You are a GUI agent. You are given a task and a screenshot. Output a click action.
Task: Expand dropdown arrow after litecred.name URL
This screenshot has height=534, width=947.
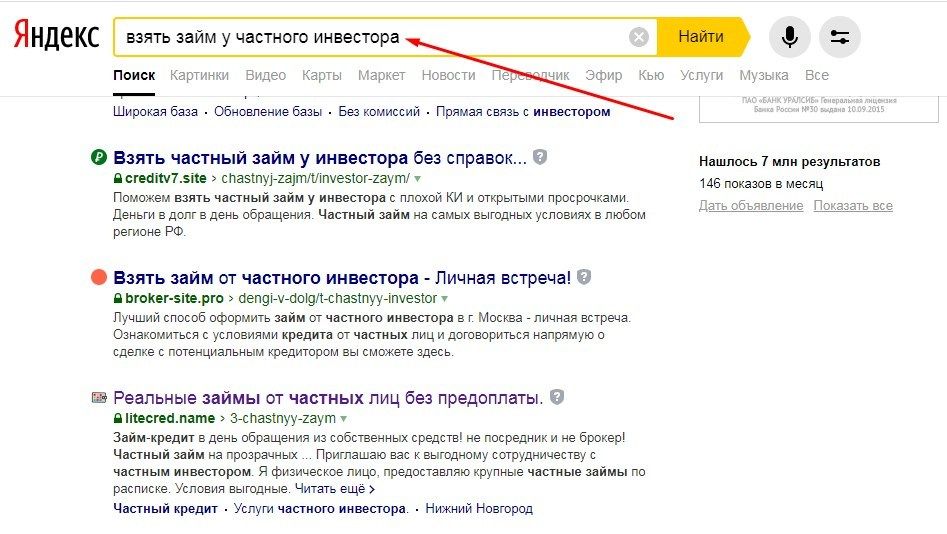point(344,419)
